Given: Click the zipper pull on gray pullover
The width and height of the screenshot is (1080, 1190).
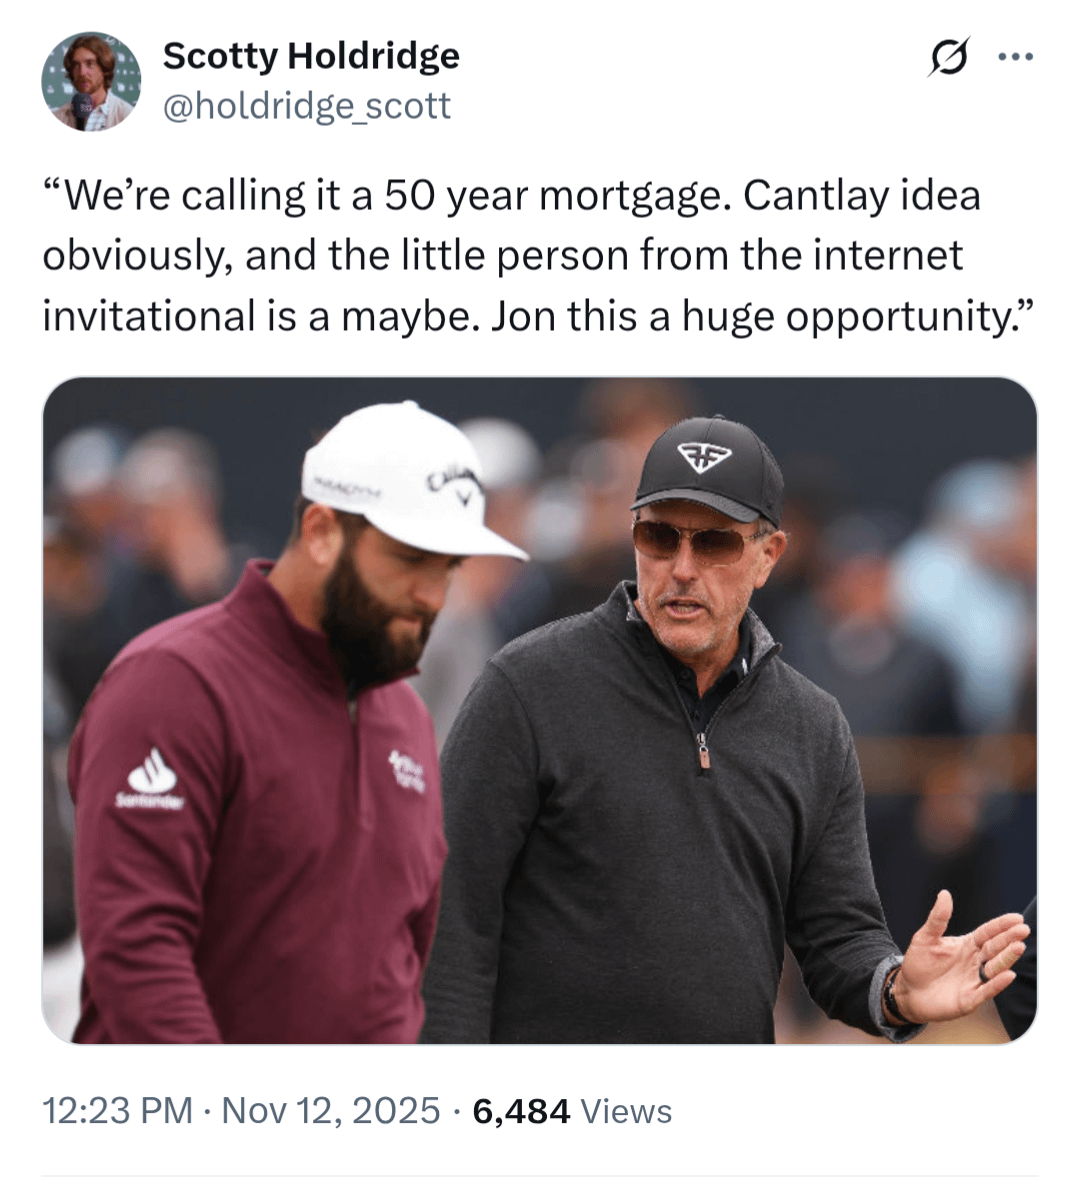Looking at the screenshot, I should 704,751.
